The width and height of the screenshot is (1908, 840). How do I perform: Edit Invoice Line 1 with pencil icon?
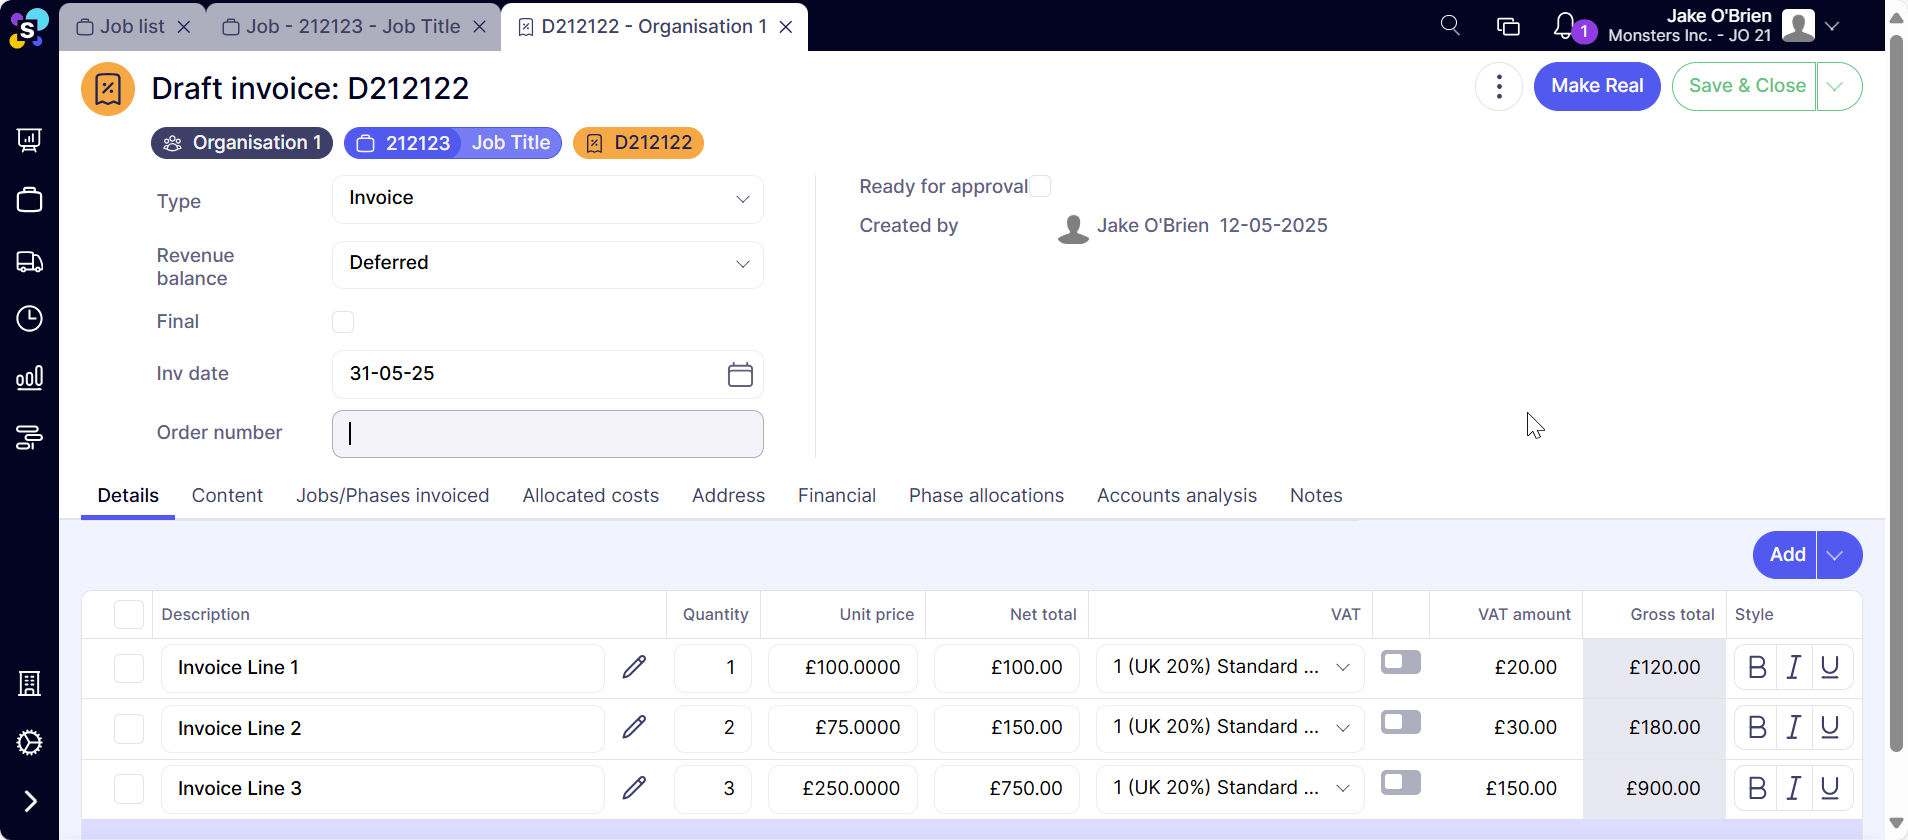634,667
